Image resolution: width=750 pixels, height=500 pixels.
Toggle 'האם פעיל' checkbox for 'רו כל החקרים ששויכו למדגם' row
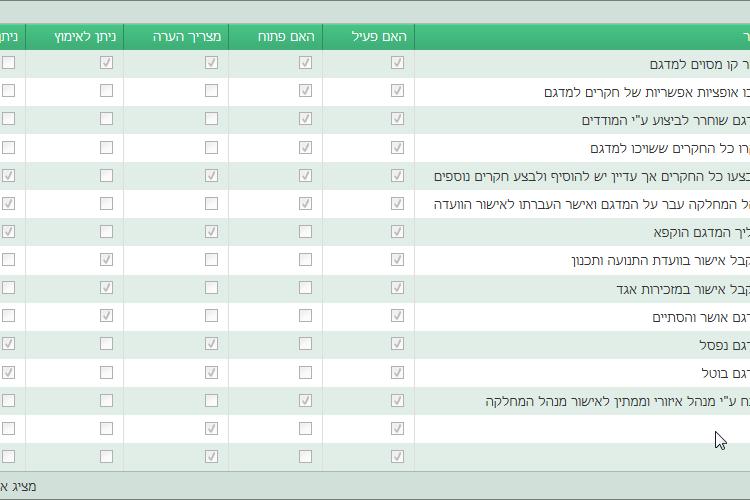point(397,147)
